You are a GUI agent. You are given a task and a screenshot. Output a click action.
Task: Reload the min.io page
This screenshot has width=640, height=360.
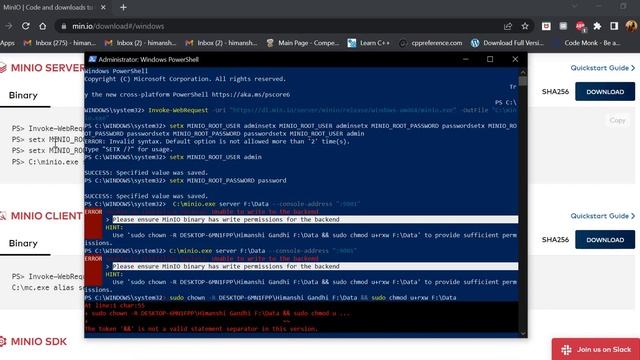point(26,26)
